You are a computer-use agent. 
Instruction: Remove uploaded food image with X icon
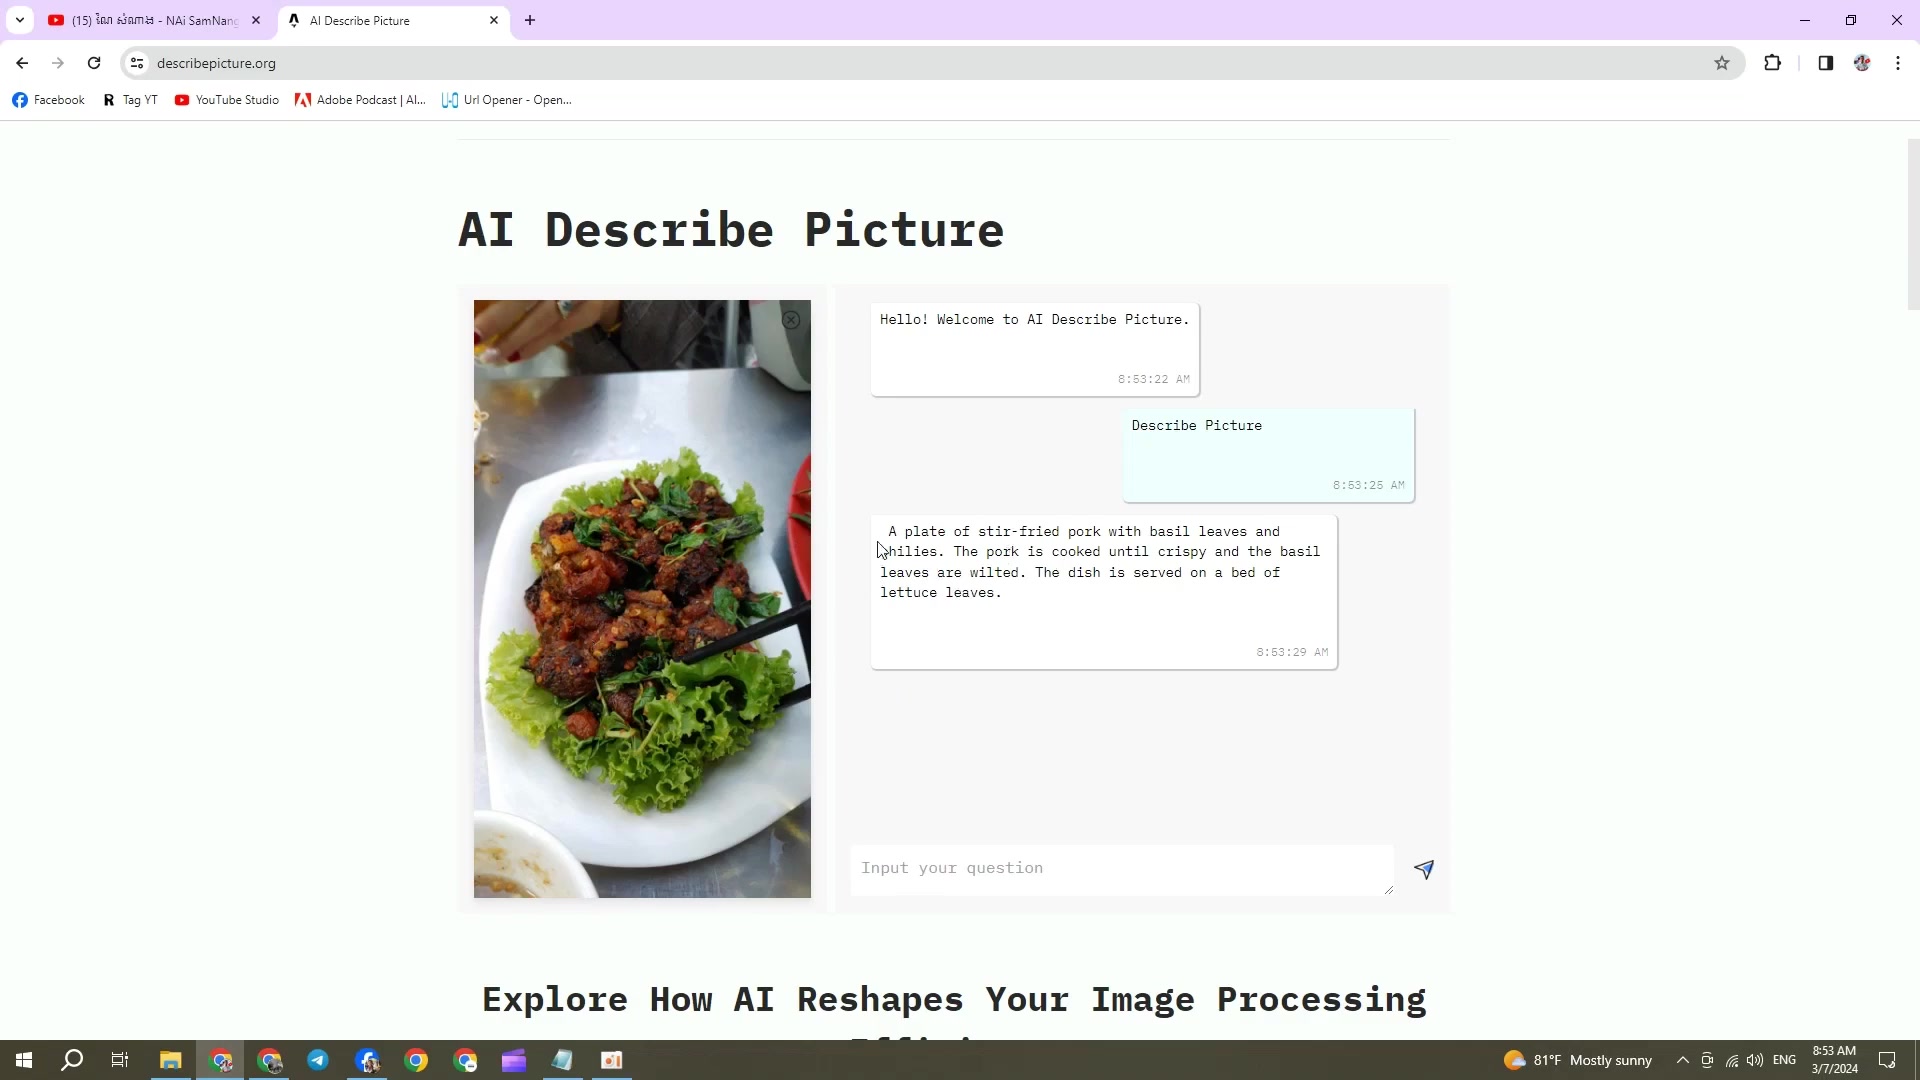point(791,320)
